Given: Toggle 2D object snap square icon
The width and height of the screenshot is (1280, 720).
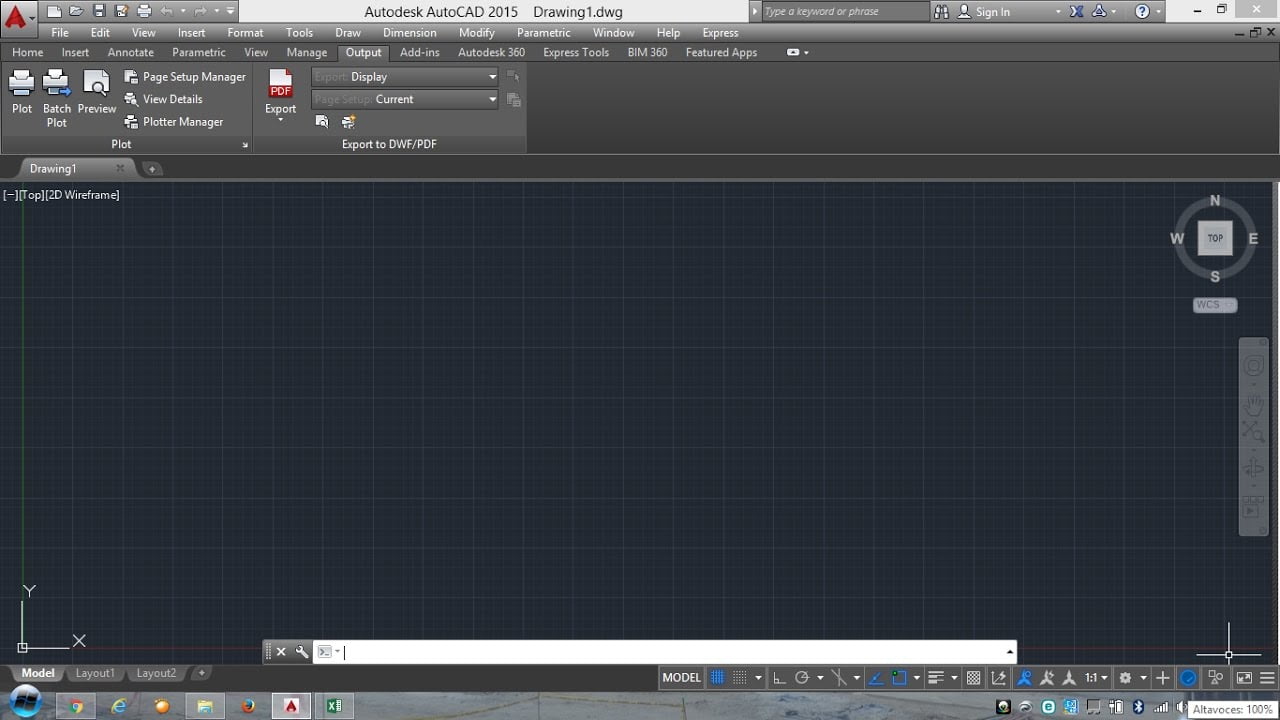Looking at the screenshot, I should [898, 678].
